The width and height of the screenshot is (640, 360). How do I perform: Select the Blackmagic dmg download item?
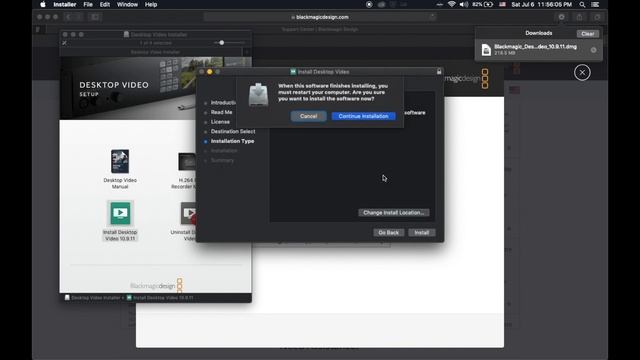pos(539,50)
